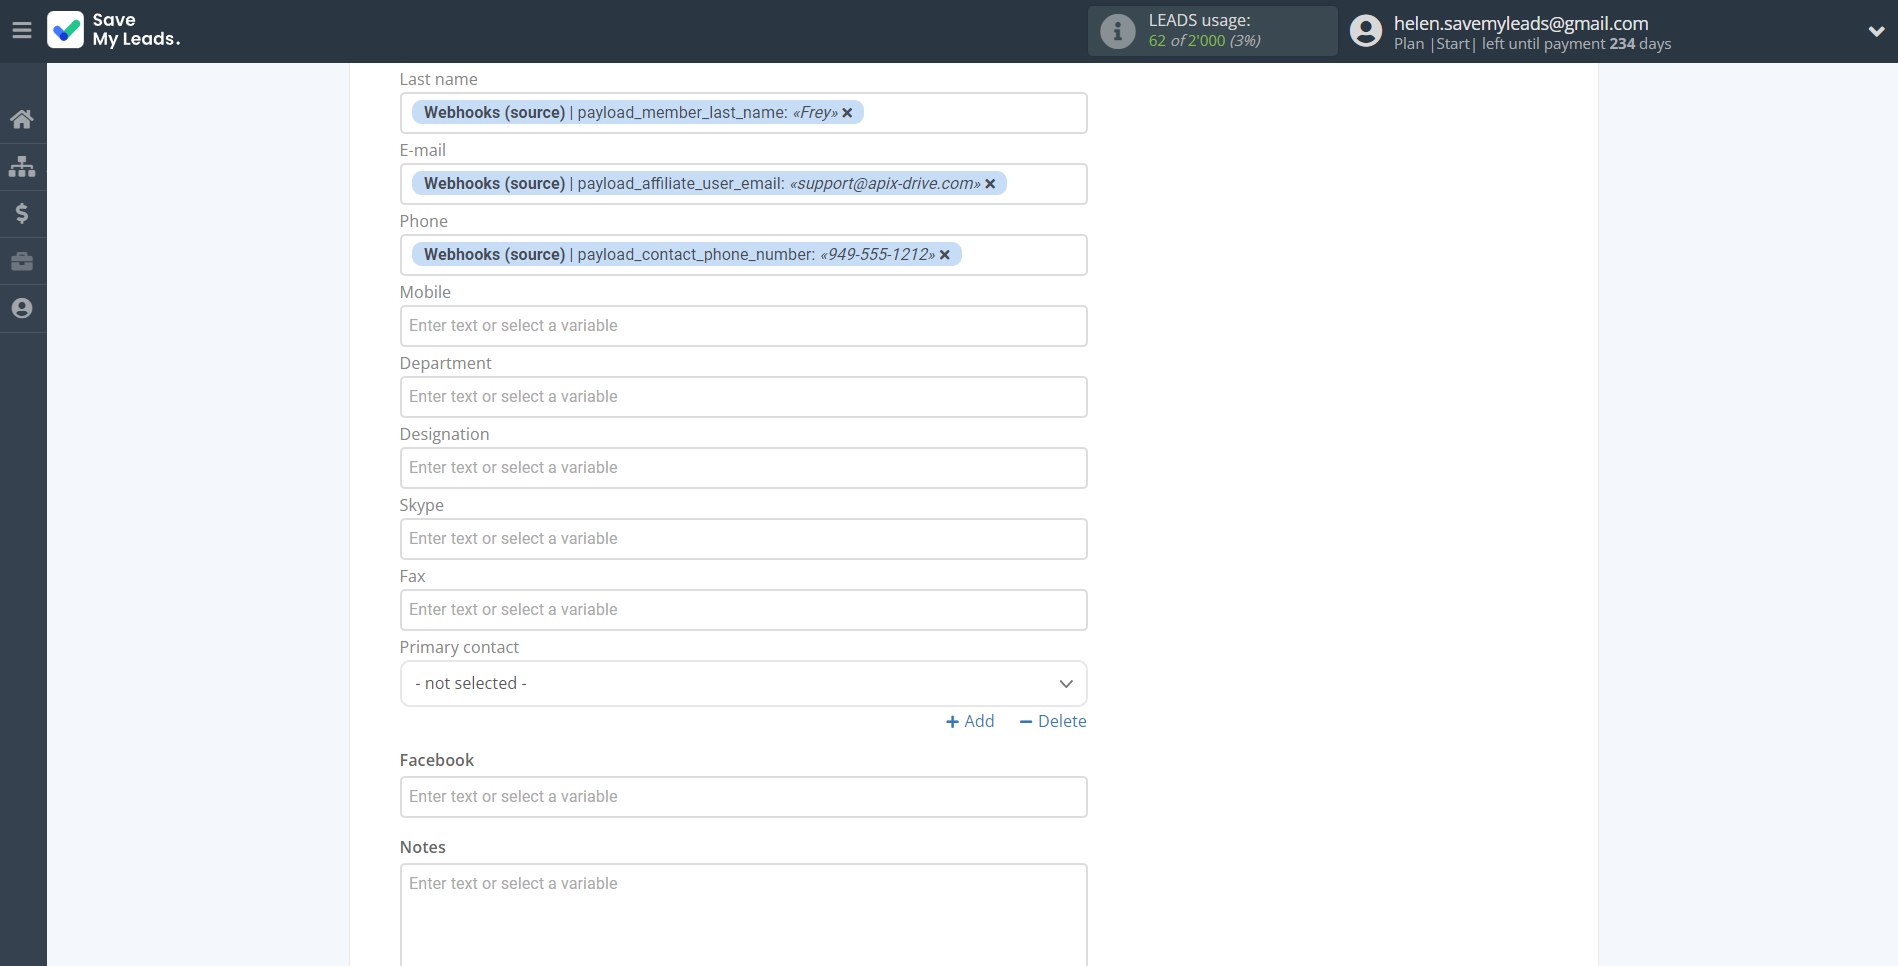Image resolution: width=1898 pixels, height=966 pixels.
Task: Open the briefcase services icon
Action: [22, 261]
